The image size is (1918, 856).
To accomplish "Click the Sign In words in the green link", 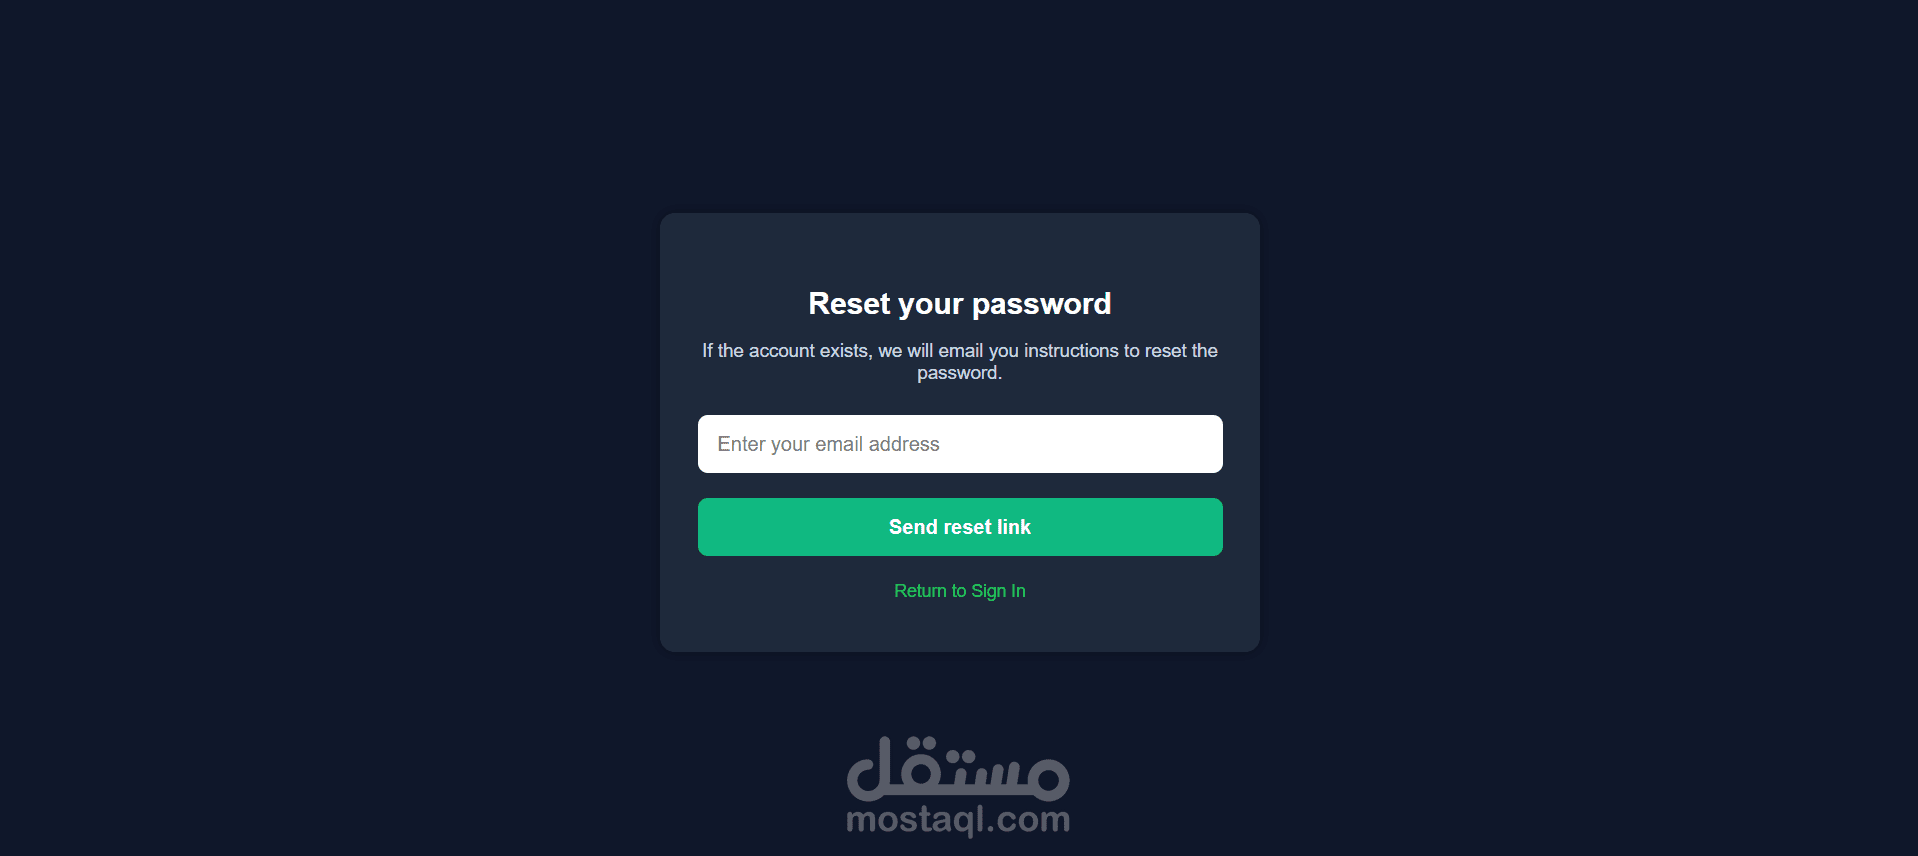I will 998,591.
